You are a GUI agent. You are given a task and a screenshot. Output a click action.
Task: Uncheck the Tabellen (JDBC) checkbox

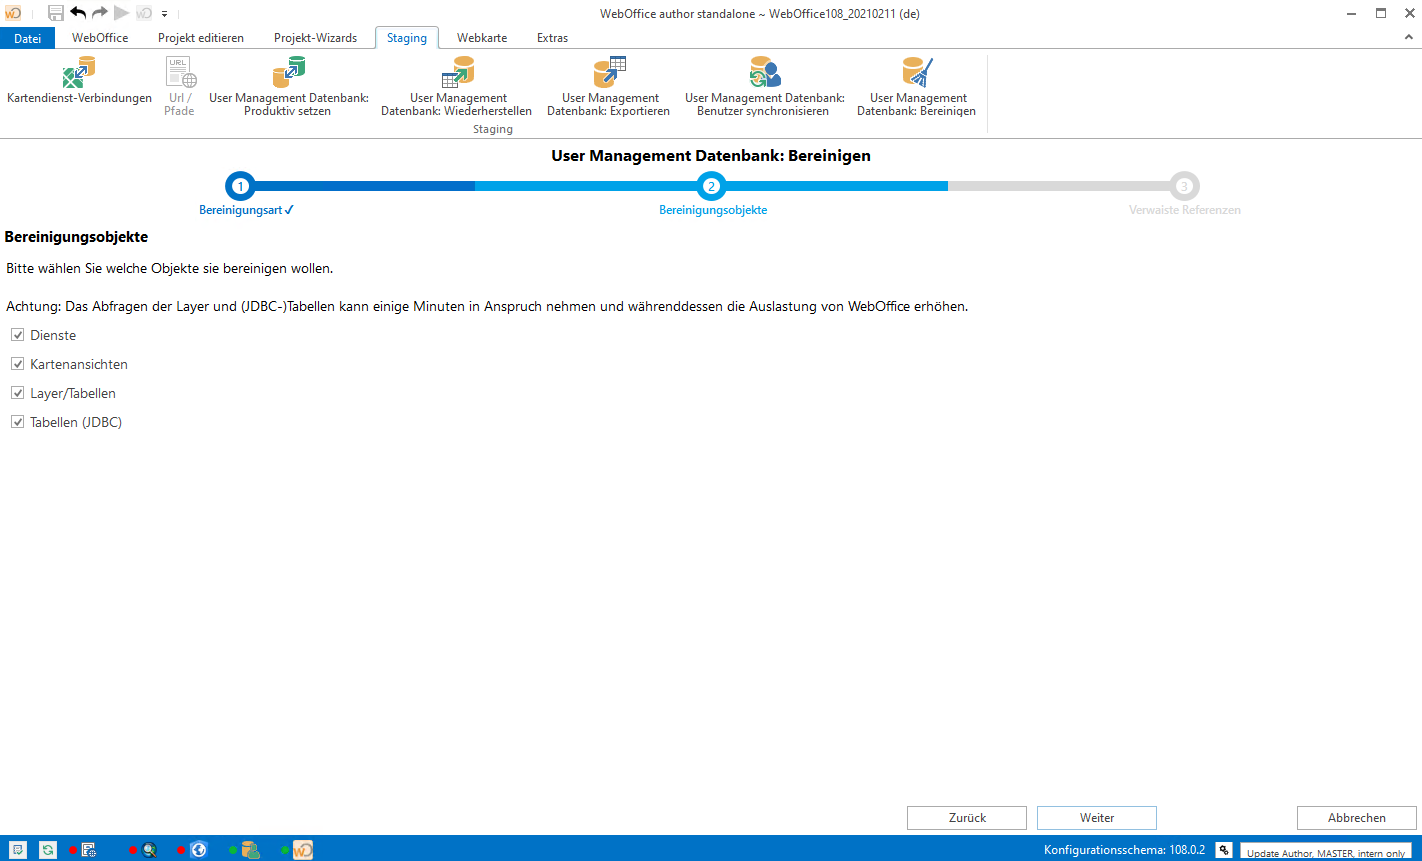coord(17,422)
